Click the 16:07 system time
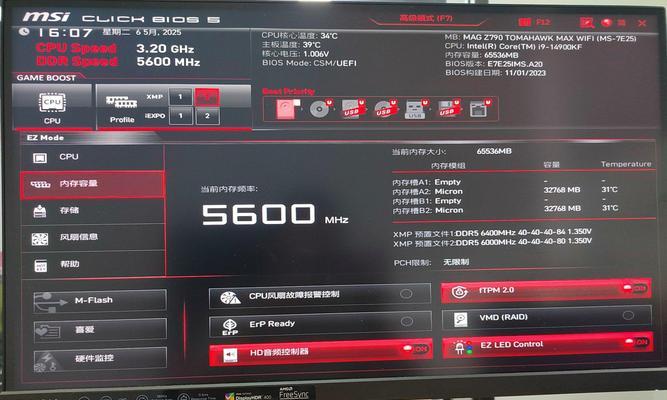The width and height of the screenshot is (667, 400). coord(65,33)
